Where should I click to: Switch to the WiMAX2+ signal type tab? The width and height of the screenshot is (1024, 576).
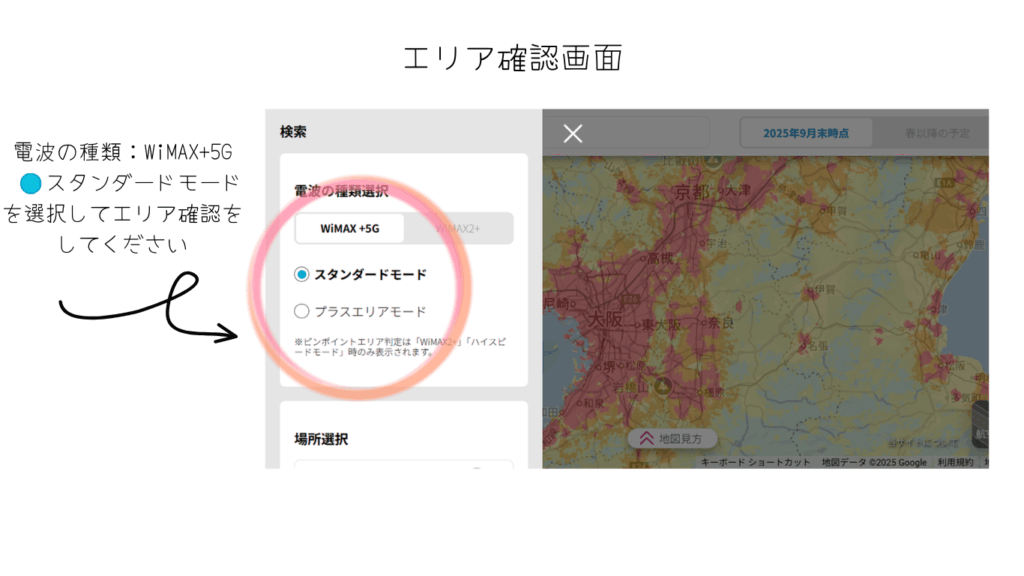458,228
